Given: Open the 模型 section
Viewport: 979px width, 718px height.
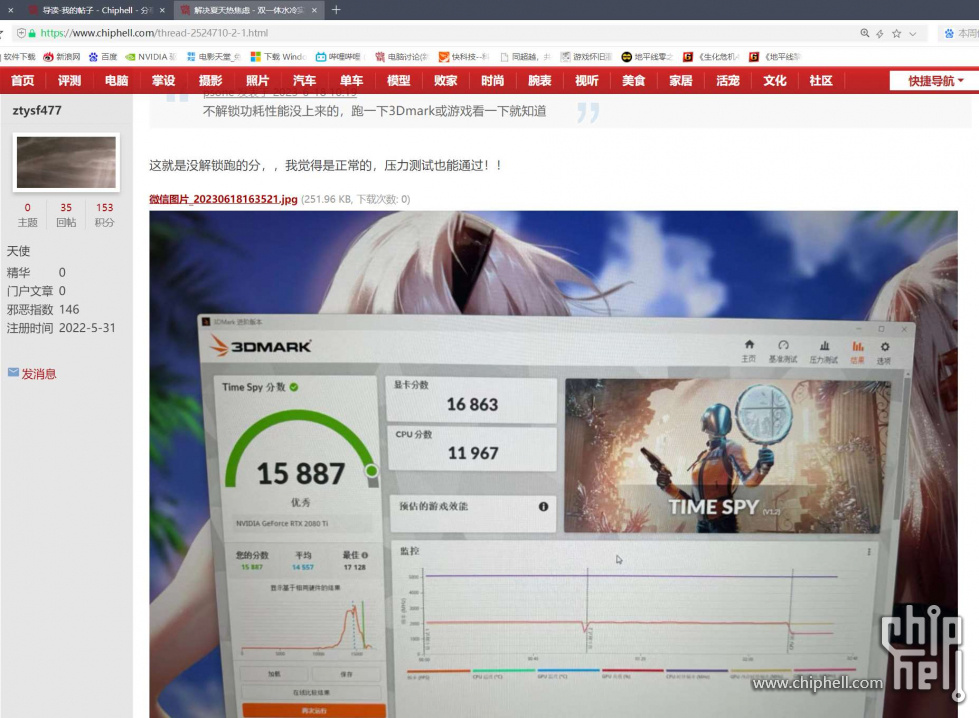Looking at the screenshot, I should pyautogui.click(x=398, y=81).
